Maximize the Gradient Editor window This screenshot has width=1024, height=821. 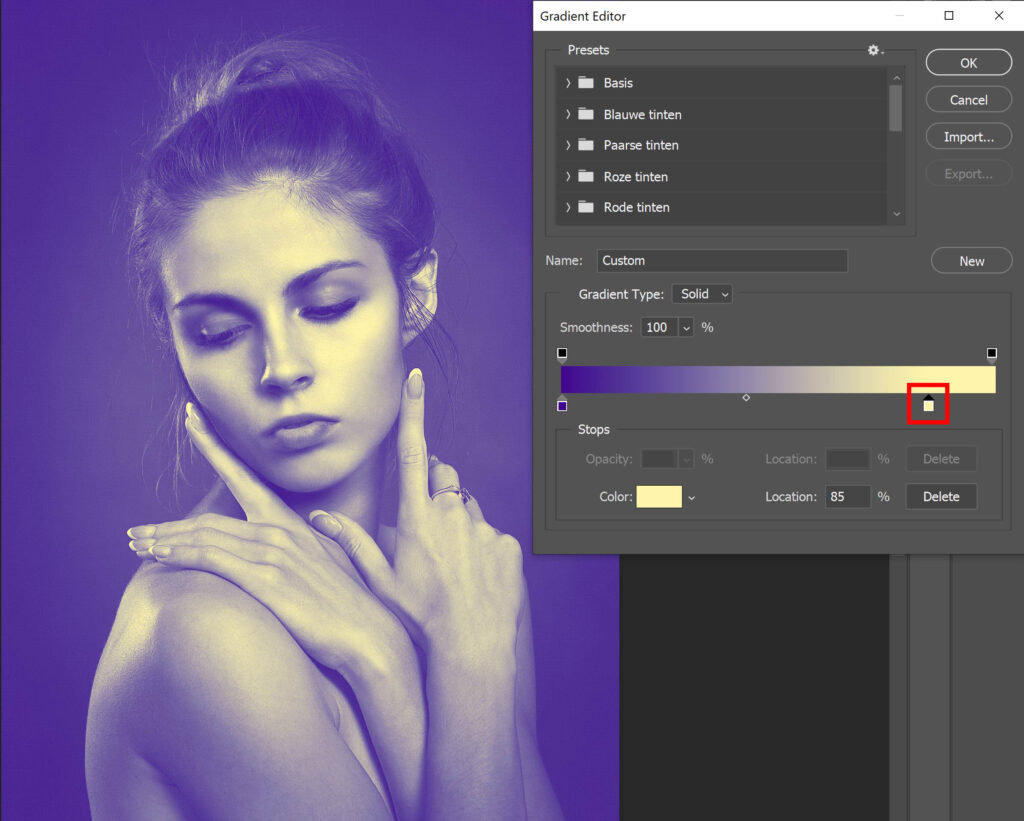pos(949,16)
